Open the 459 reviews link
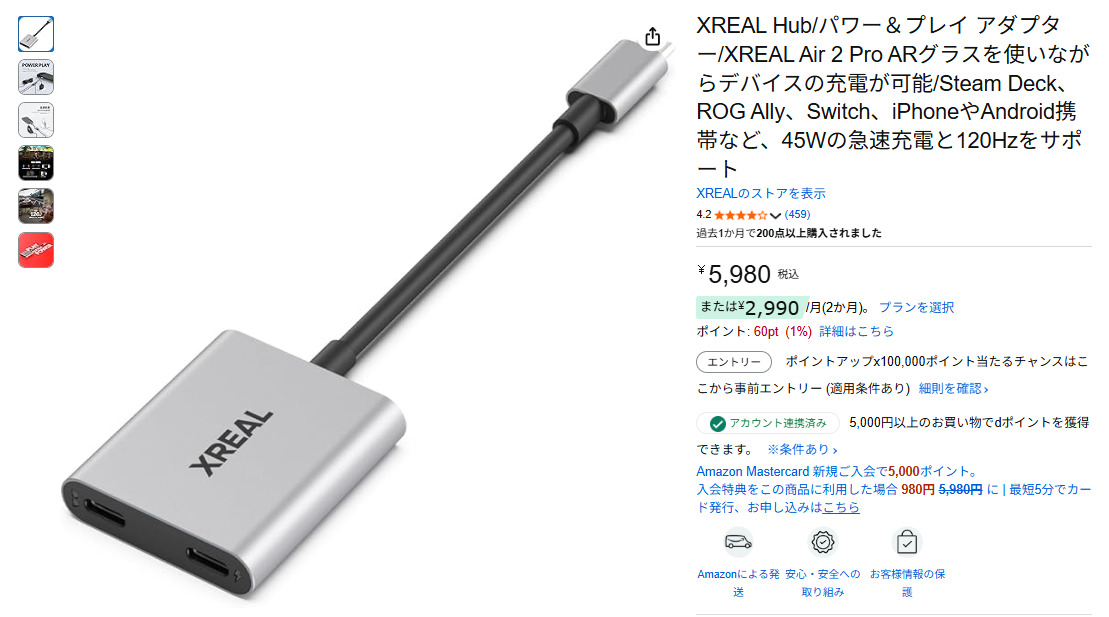The image size is (1109, 617). [797, 214]
